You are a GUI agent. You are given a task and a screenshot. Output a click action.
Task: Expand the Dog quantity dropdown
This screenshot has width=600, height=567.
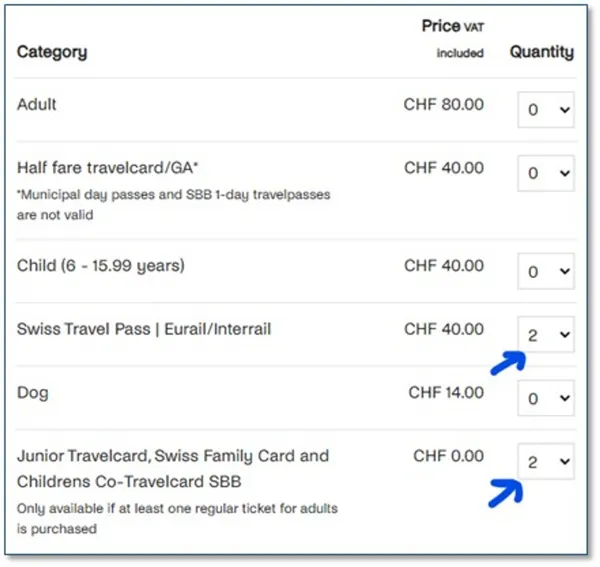[546, 397]
